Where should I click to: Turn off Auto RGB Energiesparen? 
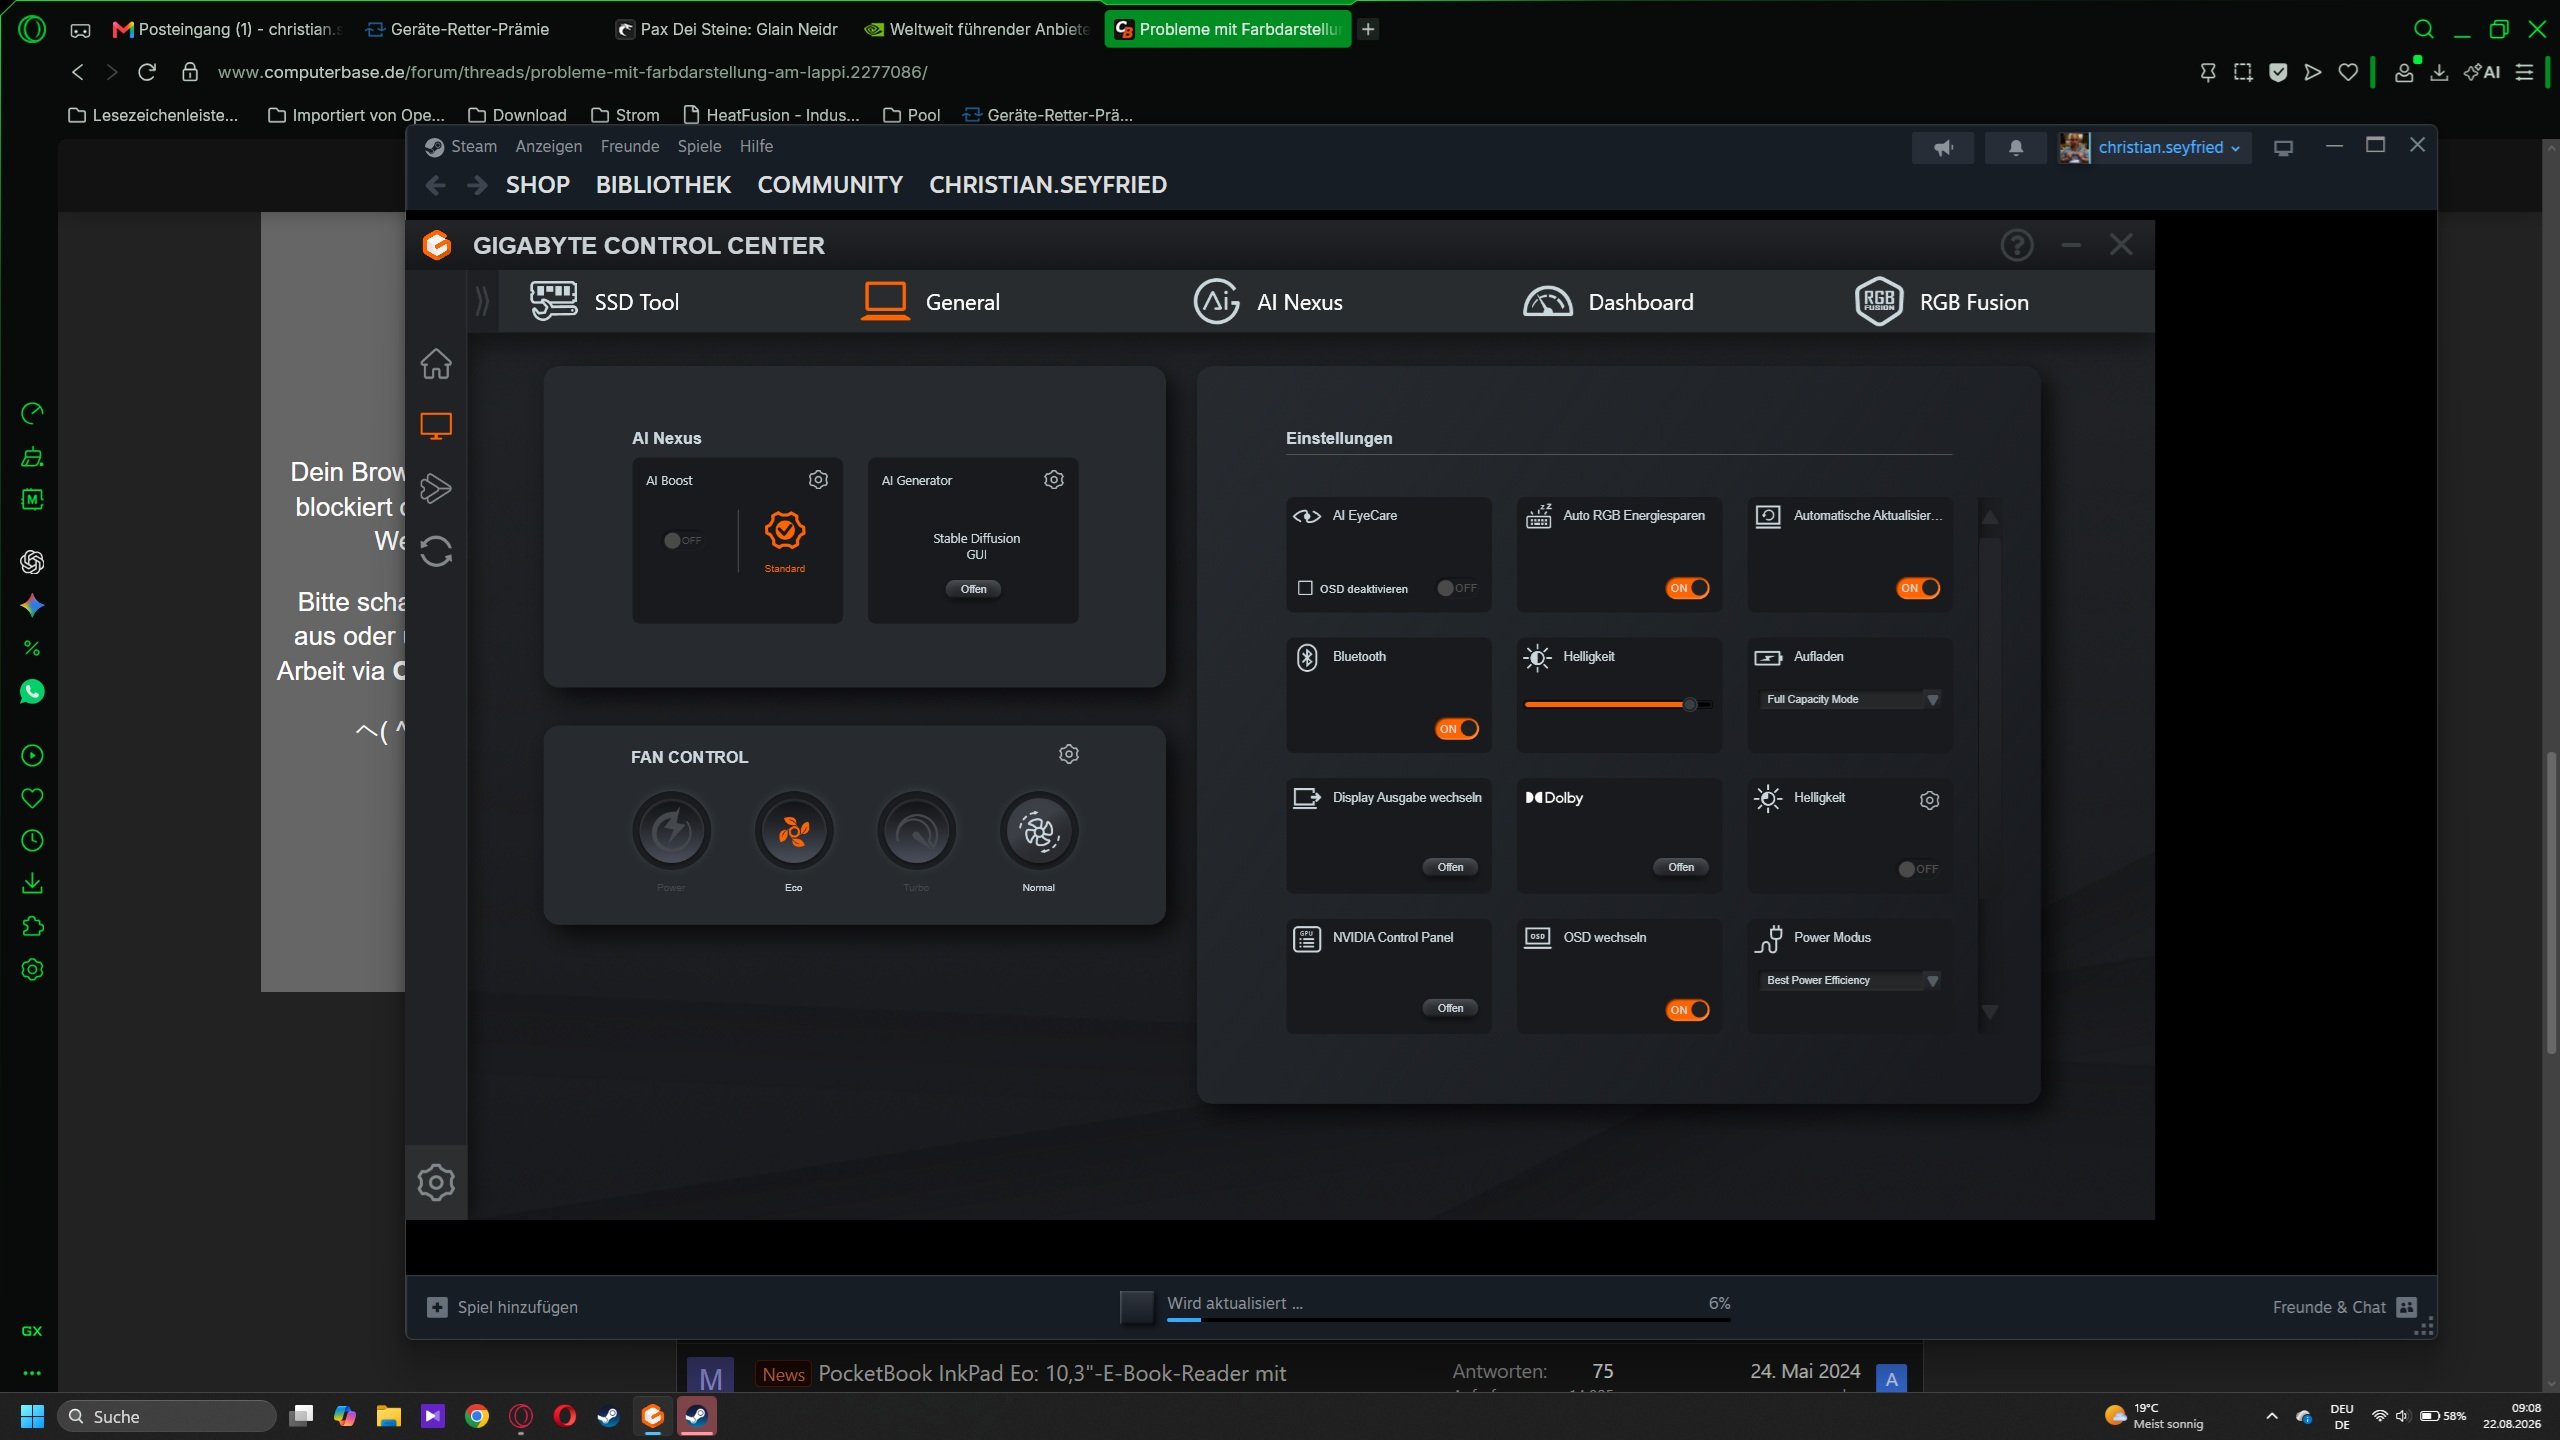point(1688,588)
